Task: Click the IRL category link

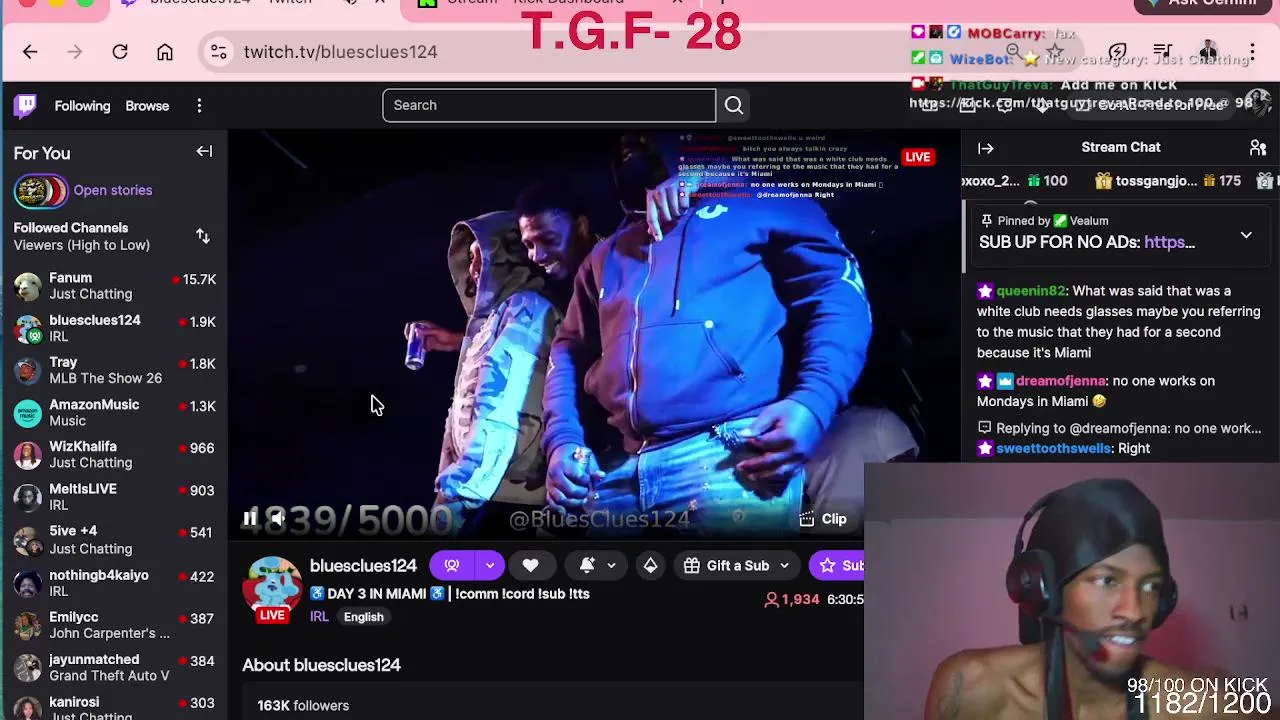Action: click(x=319, y=617)
